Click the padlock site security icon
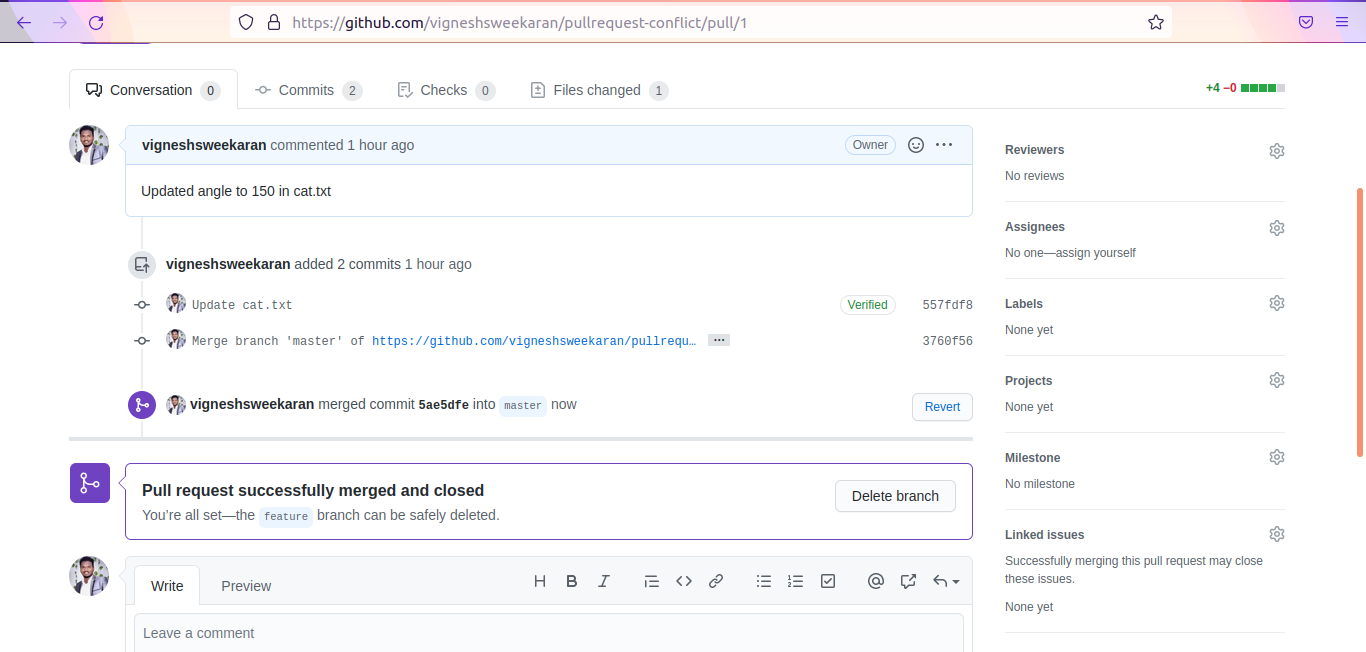 click(274, 22)
